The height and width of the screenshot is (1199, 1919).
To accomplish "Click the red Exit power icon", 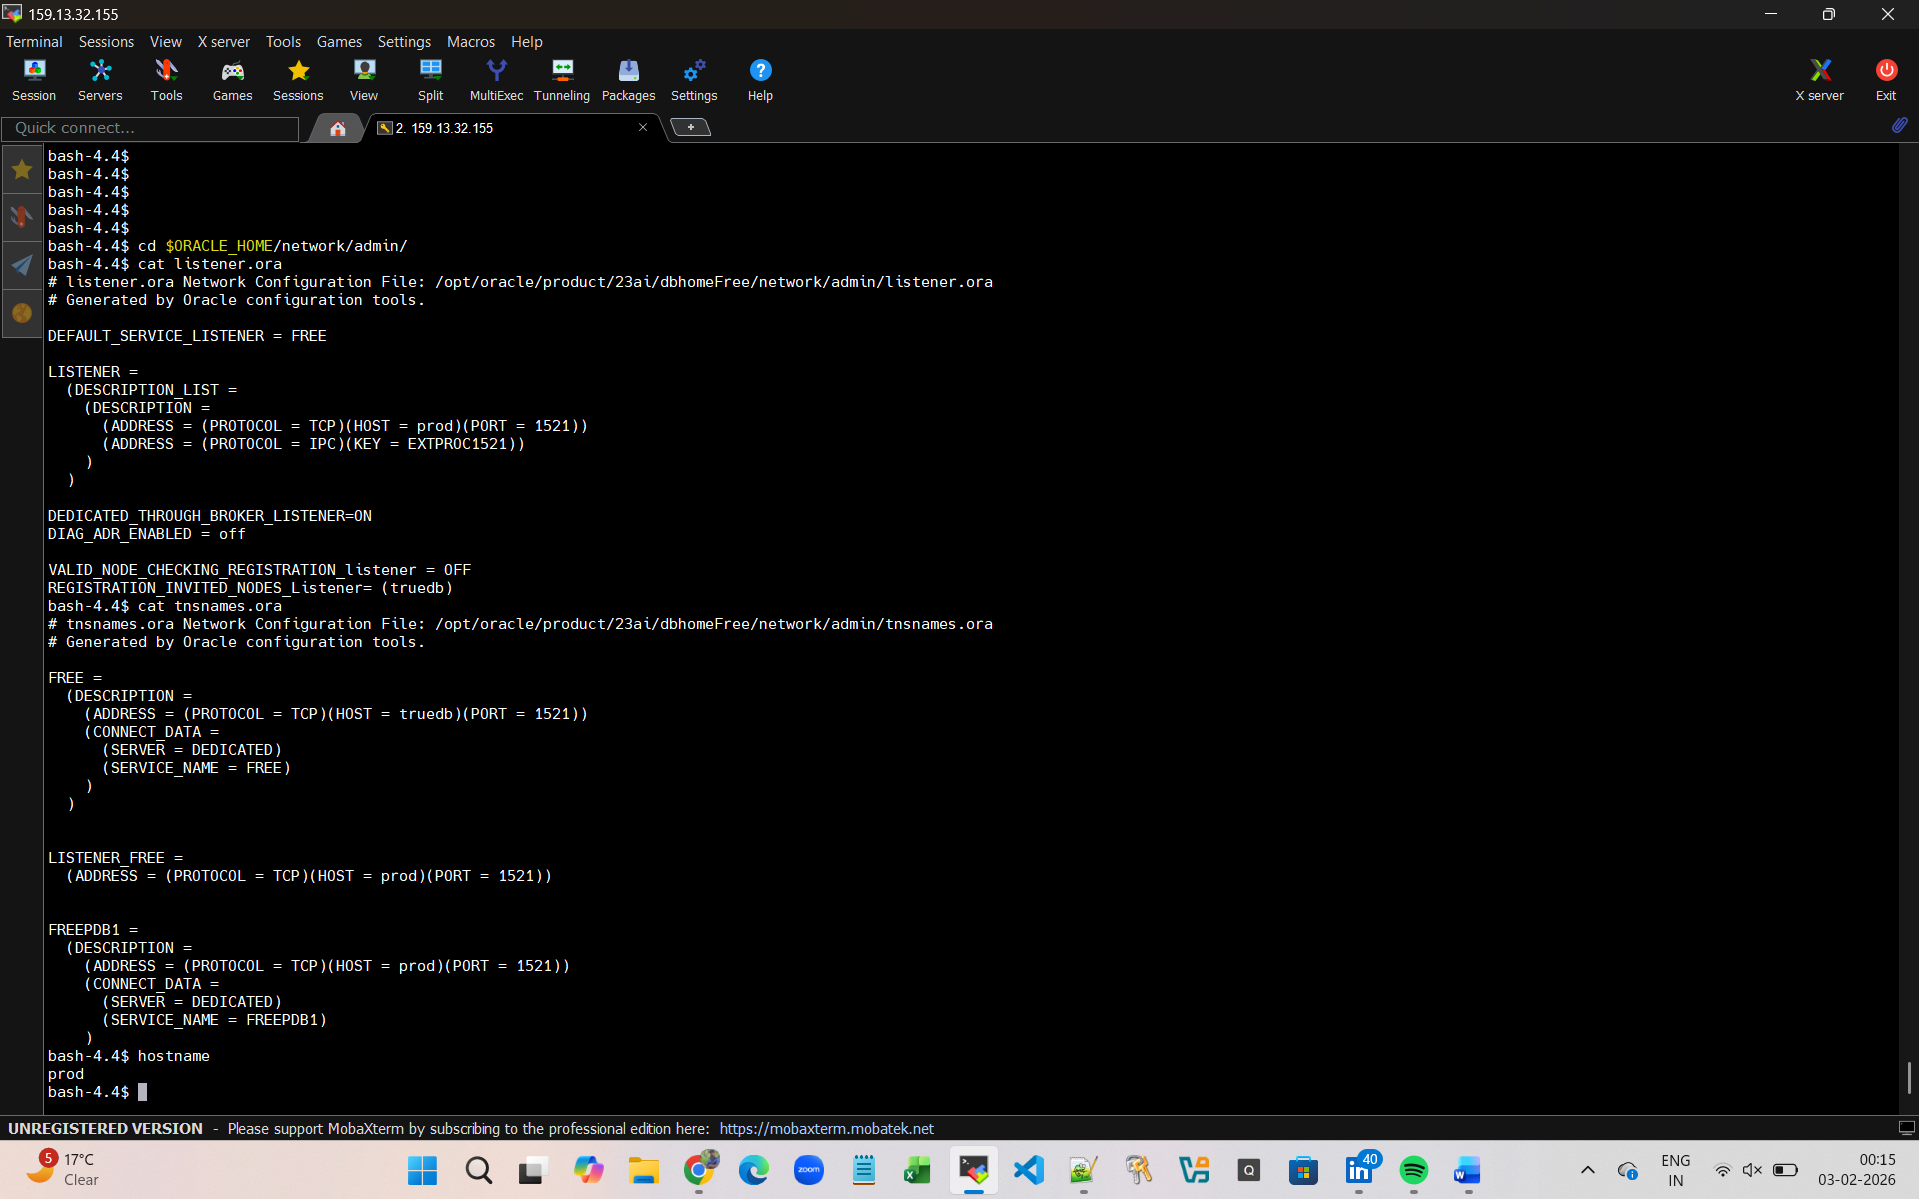I will click(1885, 80).
